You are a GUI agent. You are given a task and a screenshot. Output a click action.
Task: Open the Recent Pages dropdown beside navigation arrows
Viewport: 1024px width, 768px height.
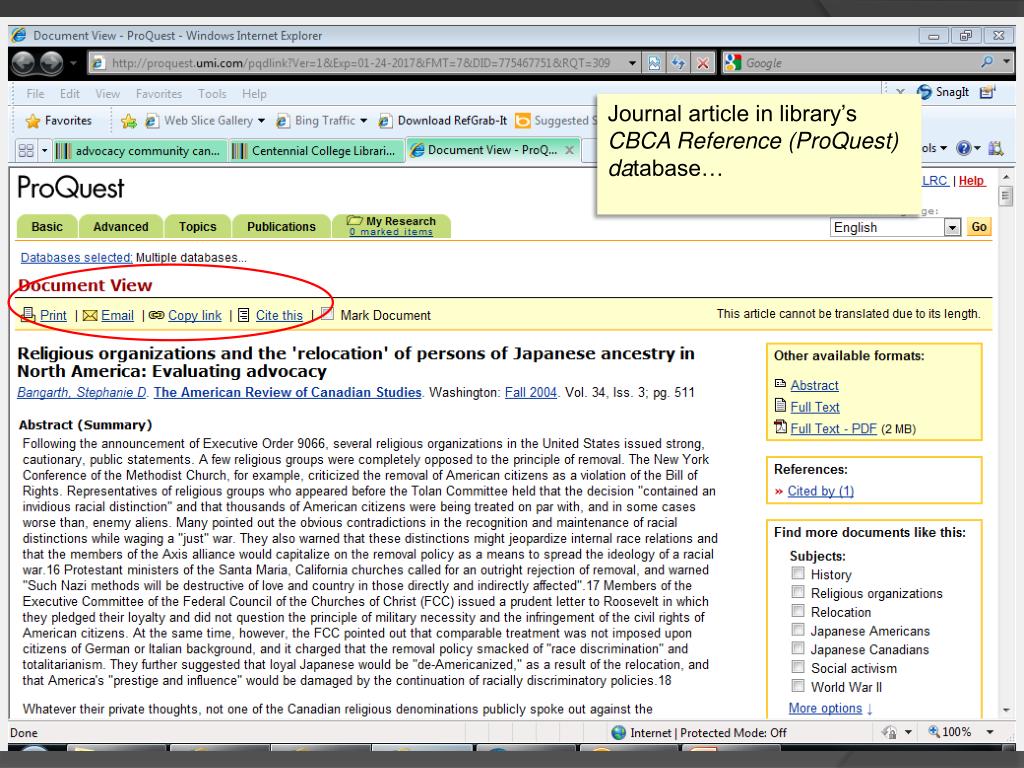pos(73,63)
